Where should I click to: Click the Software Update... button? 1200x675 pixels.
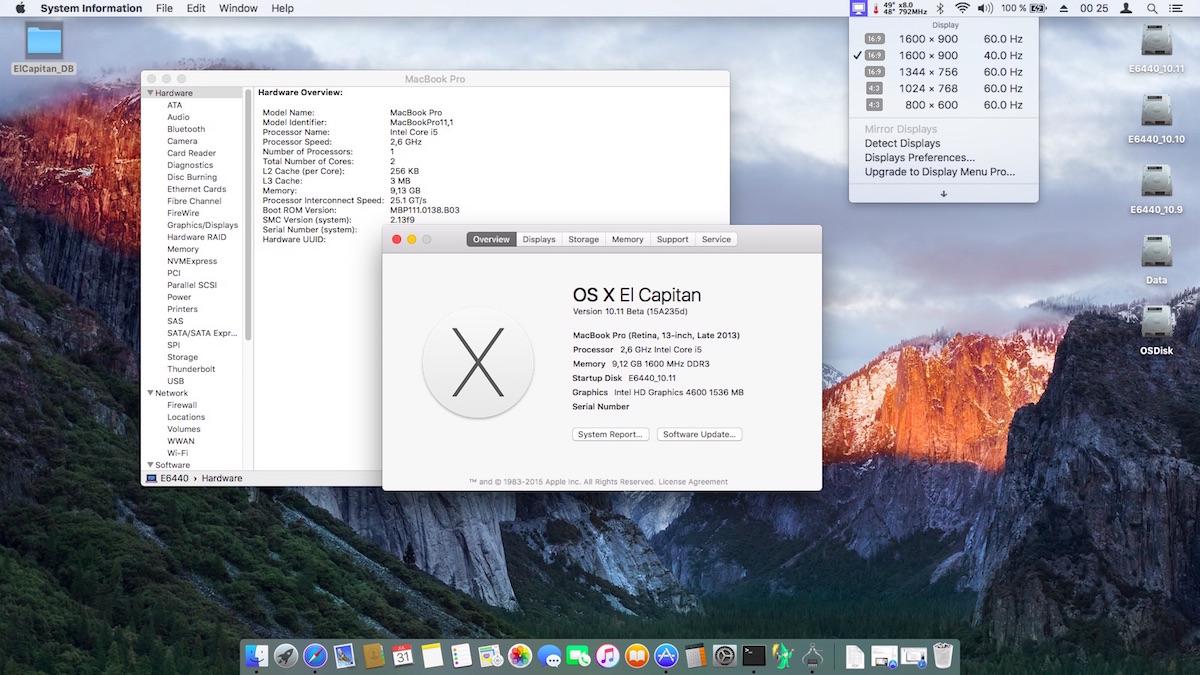[x=699, y=434]
